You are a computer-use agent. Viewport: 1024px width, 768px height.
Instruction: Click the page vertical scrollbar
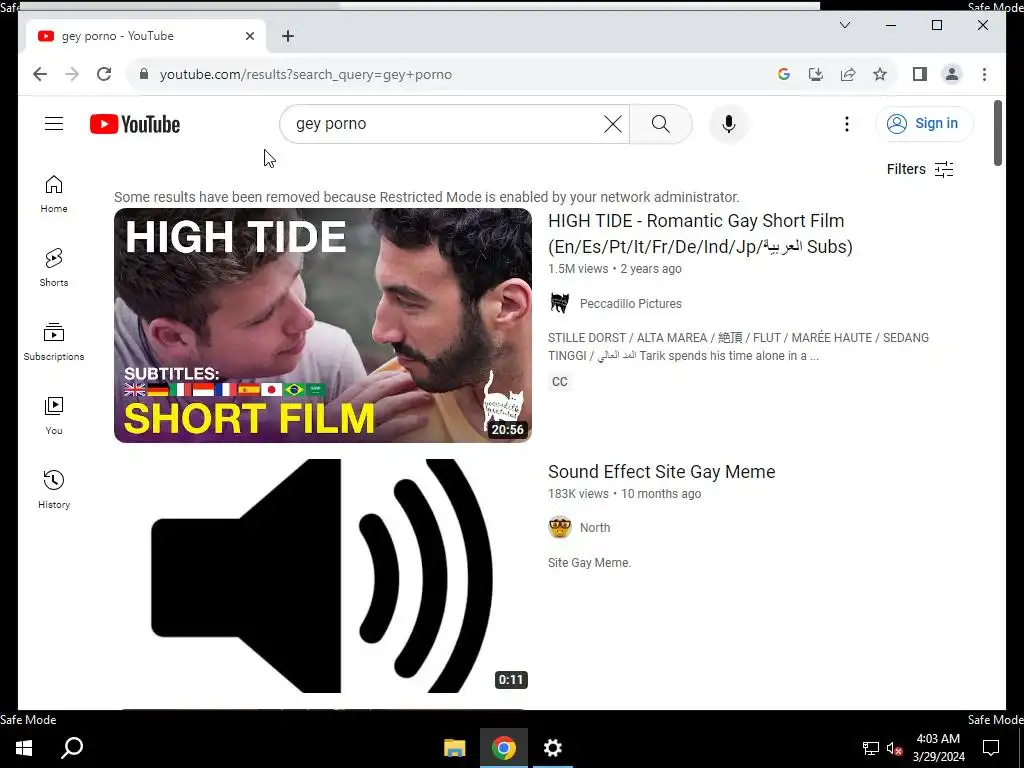click(x=997, y=133)
